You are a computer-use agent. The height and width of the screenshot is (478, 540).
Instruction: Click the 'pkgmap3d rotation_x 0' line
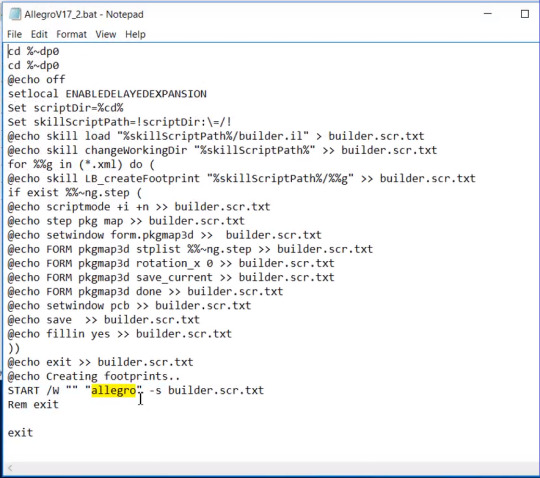(x=171, y=263)
